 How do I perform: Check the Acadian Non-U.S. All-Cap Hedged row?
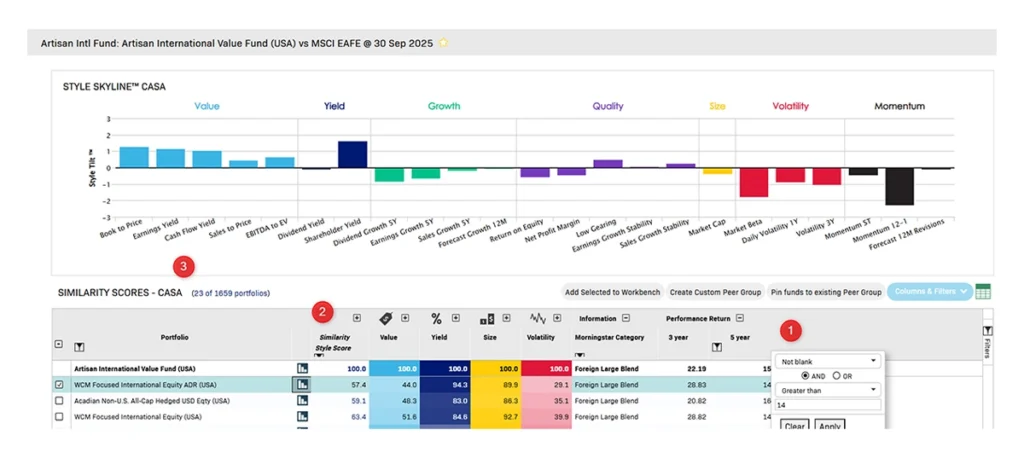(59, 400)
